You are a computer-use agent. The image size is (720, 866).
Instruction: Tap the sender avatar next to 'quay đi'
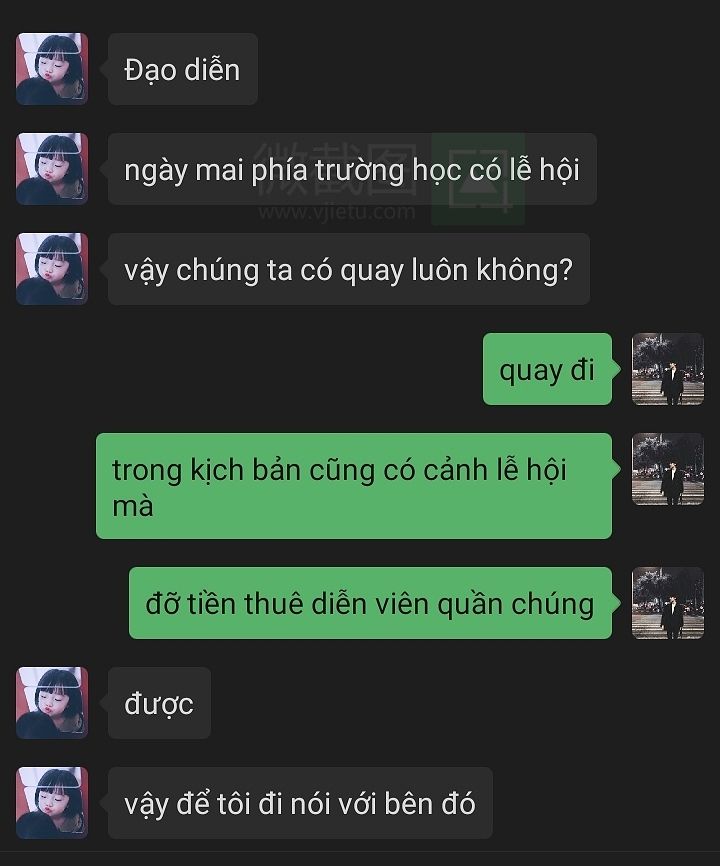coord(668,369)
